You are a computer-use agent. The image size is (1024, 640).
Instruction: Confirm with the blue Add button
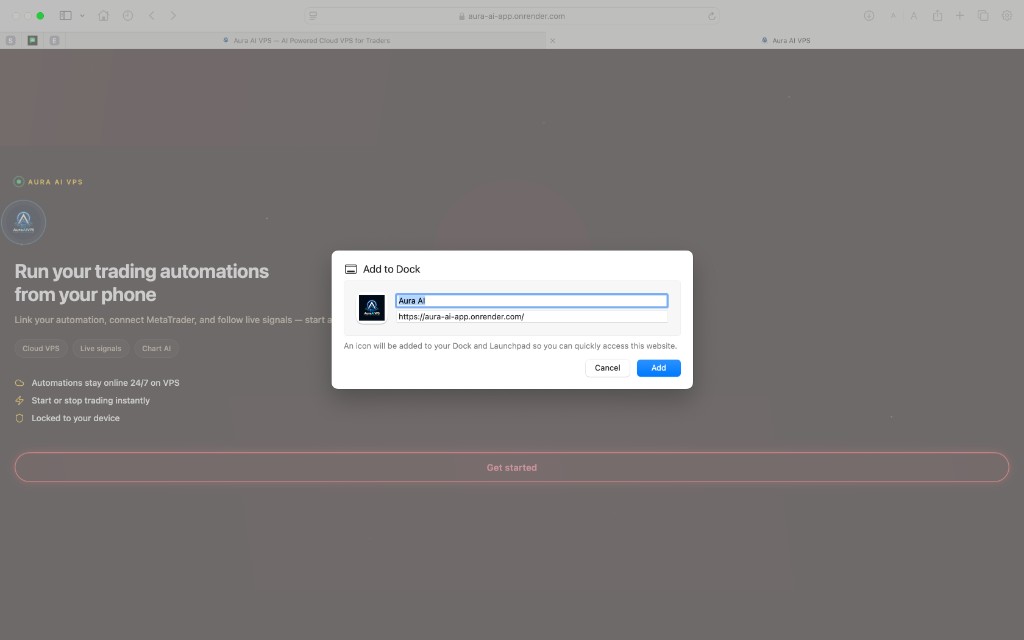tap(658, 368)
